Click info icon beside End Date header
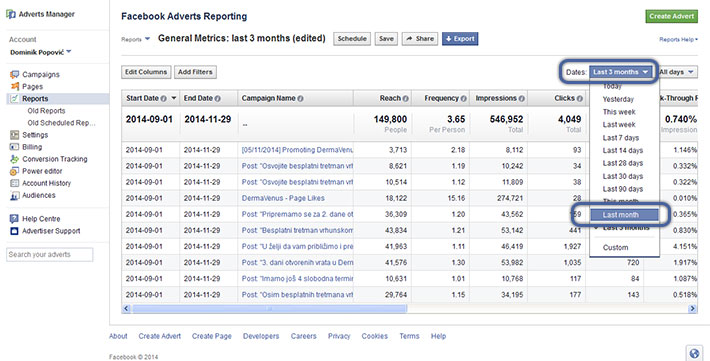 click(218, 98)
